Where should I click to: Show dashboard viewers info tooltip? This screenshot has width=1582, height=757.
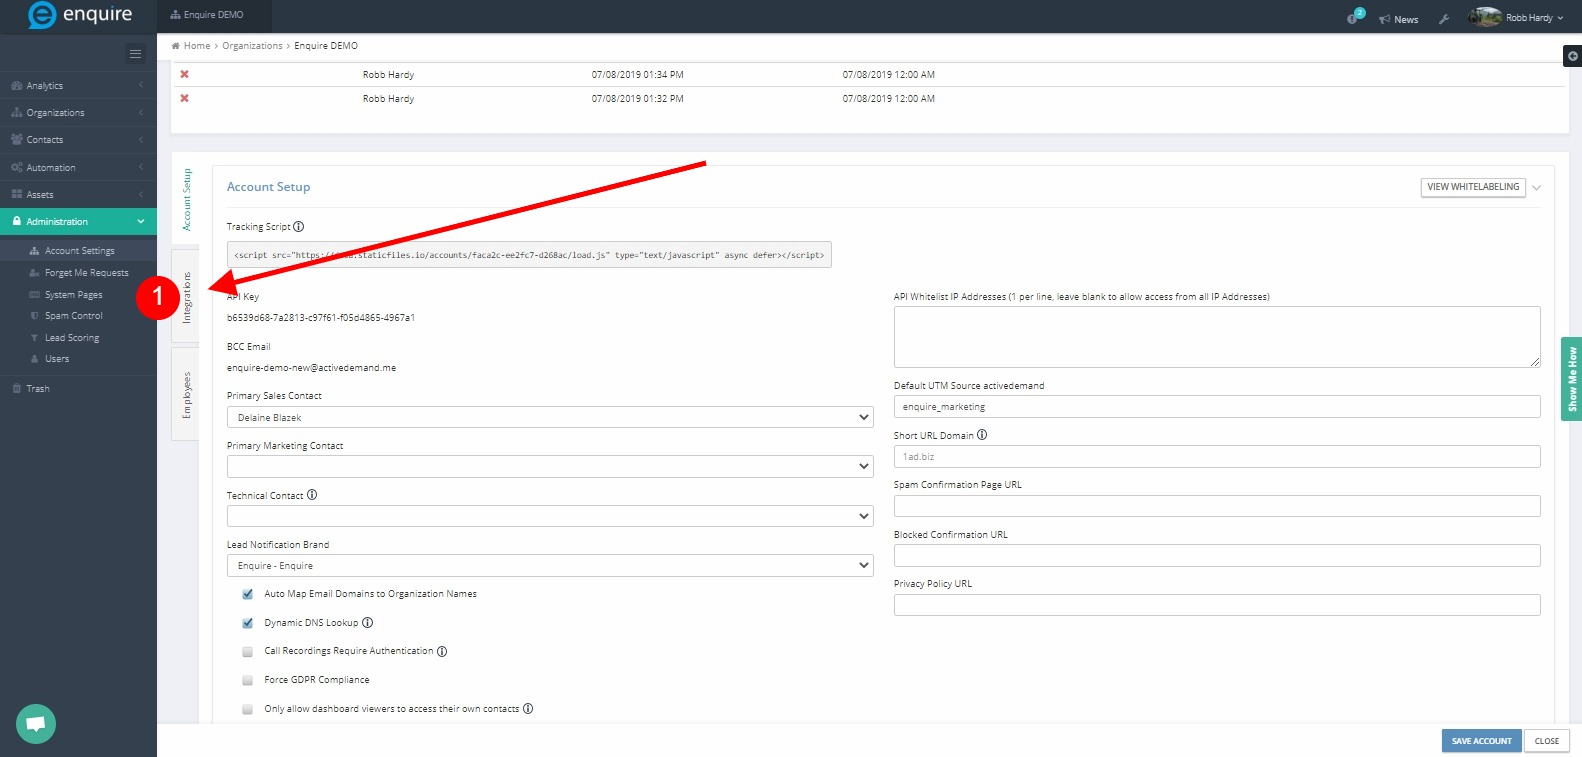[x=528, y=709]
